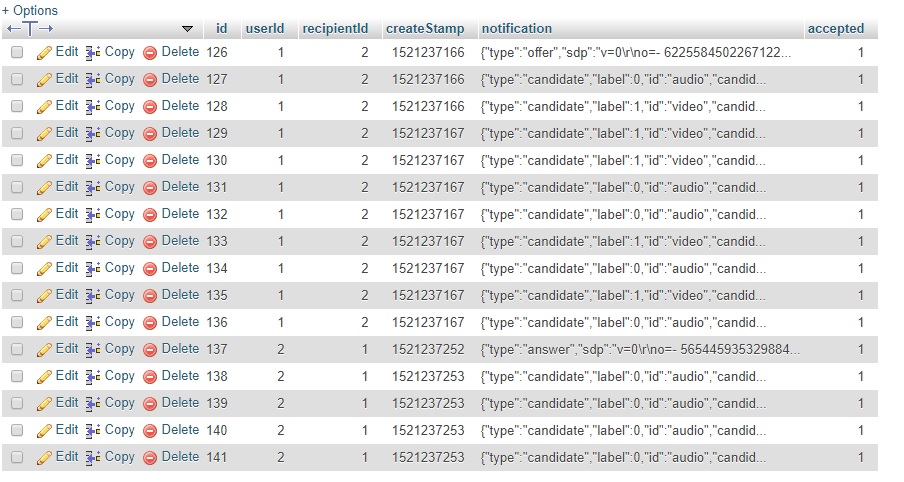Click the Delete link for row 138

point(180,375)
